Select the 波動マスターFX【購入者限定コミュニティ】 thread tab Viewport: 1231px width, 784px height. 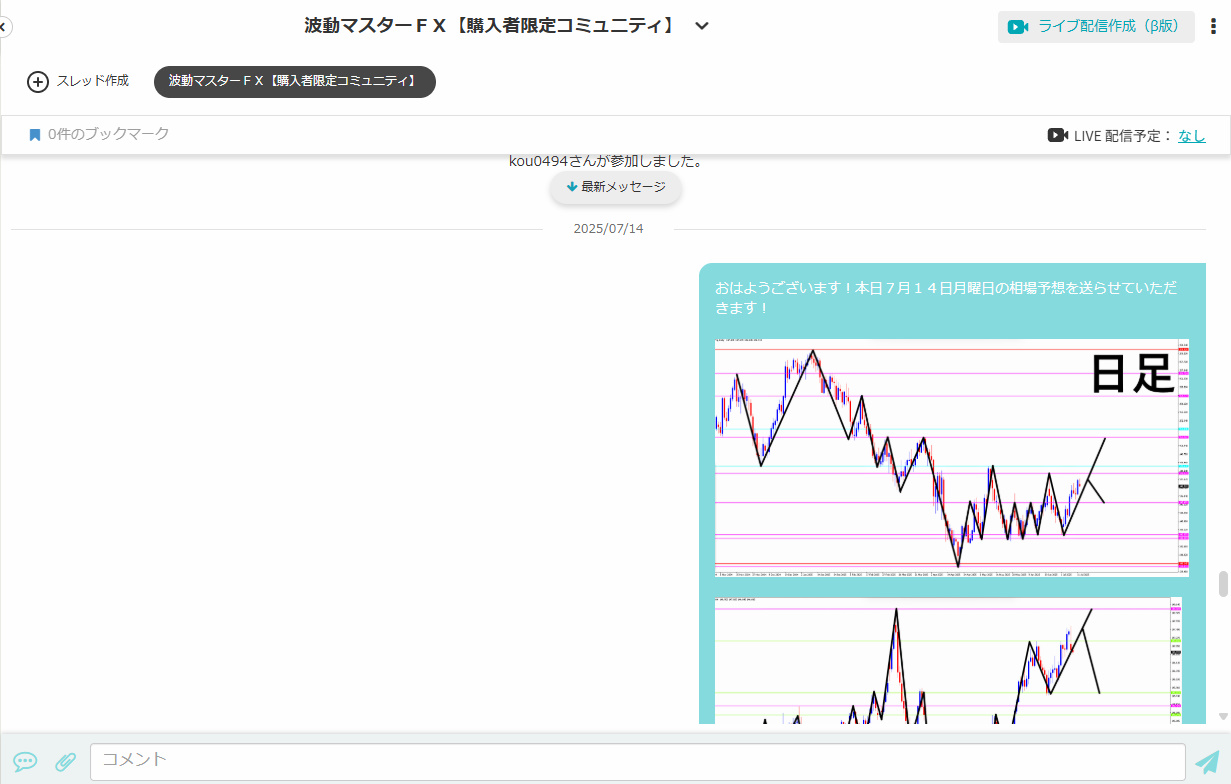295,81
